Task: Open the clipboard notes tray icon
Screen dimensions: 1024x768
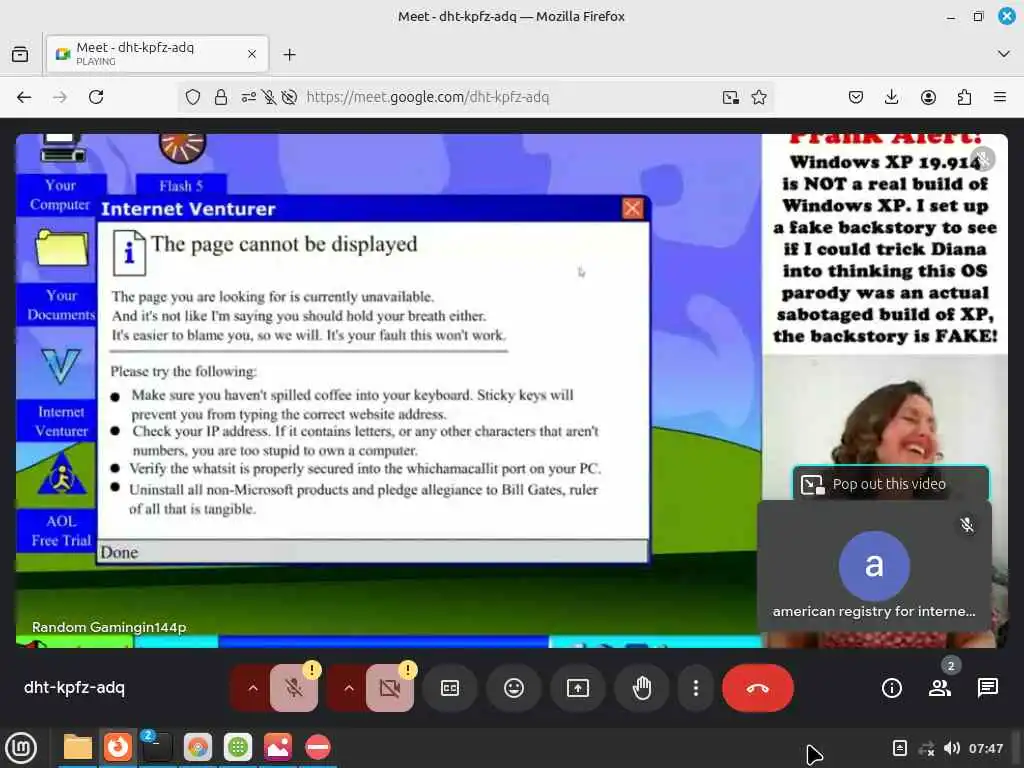Action: (899, 748)
